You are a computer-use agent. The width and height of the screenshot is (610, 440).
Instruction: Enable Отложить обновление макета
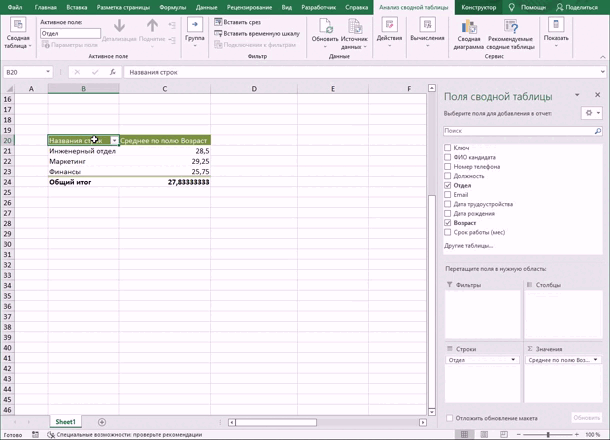[x=449, y=418]
